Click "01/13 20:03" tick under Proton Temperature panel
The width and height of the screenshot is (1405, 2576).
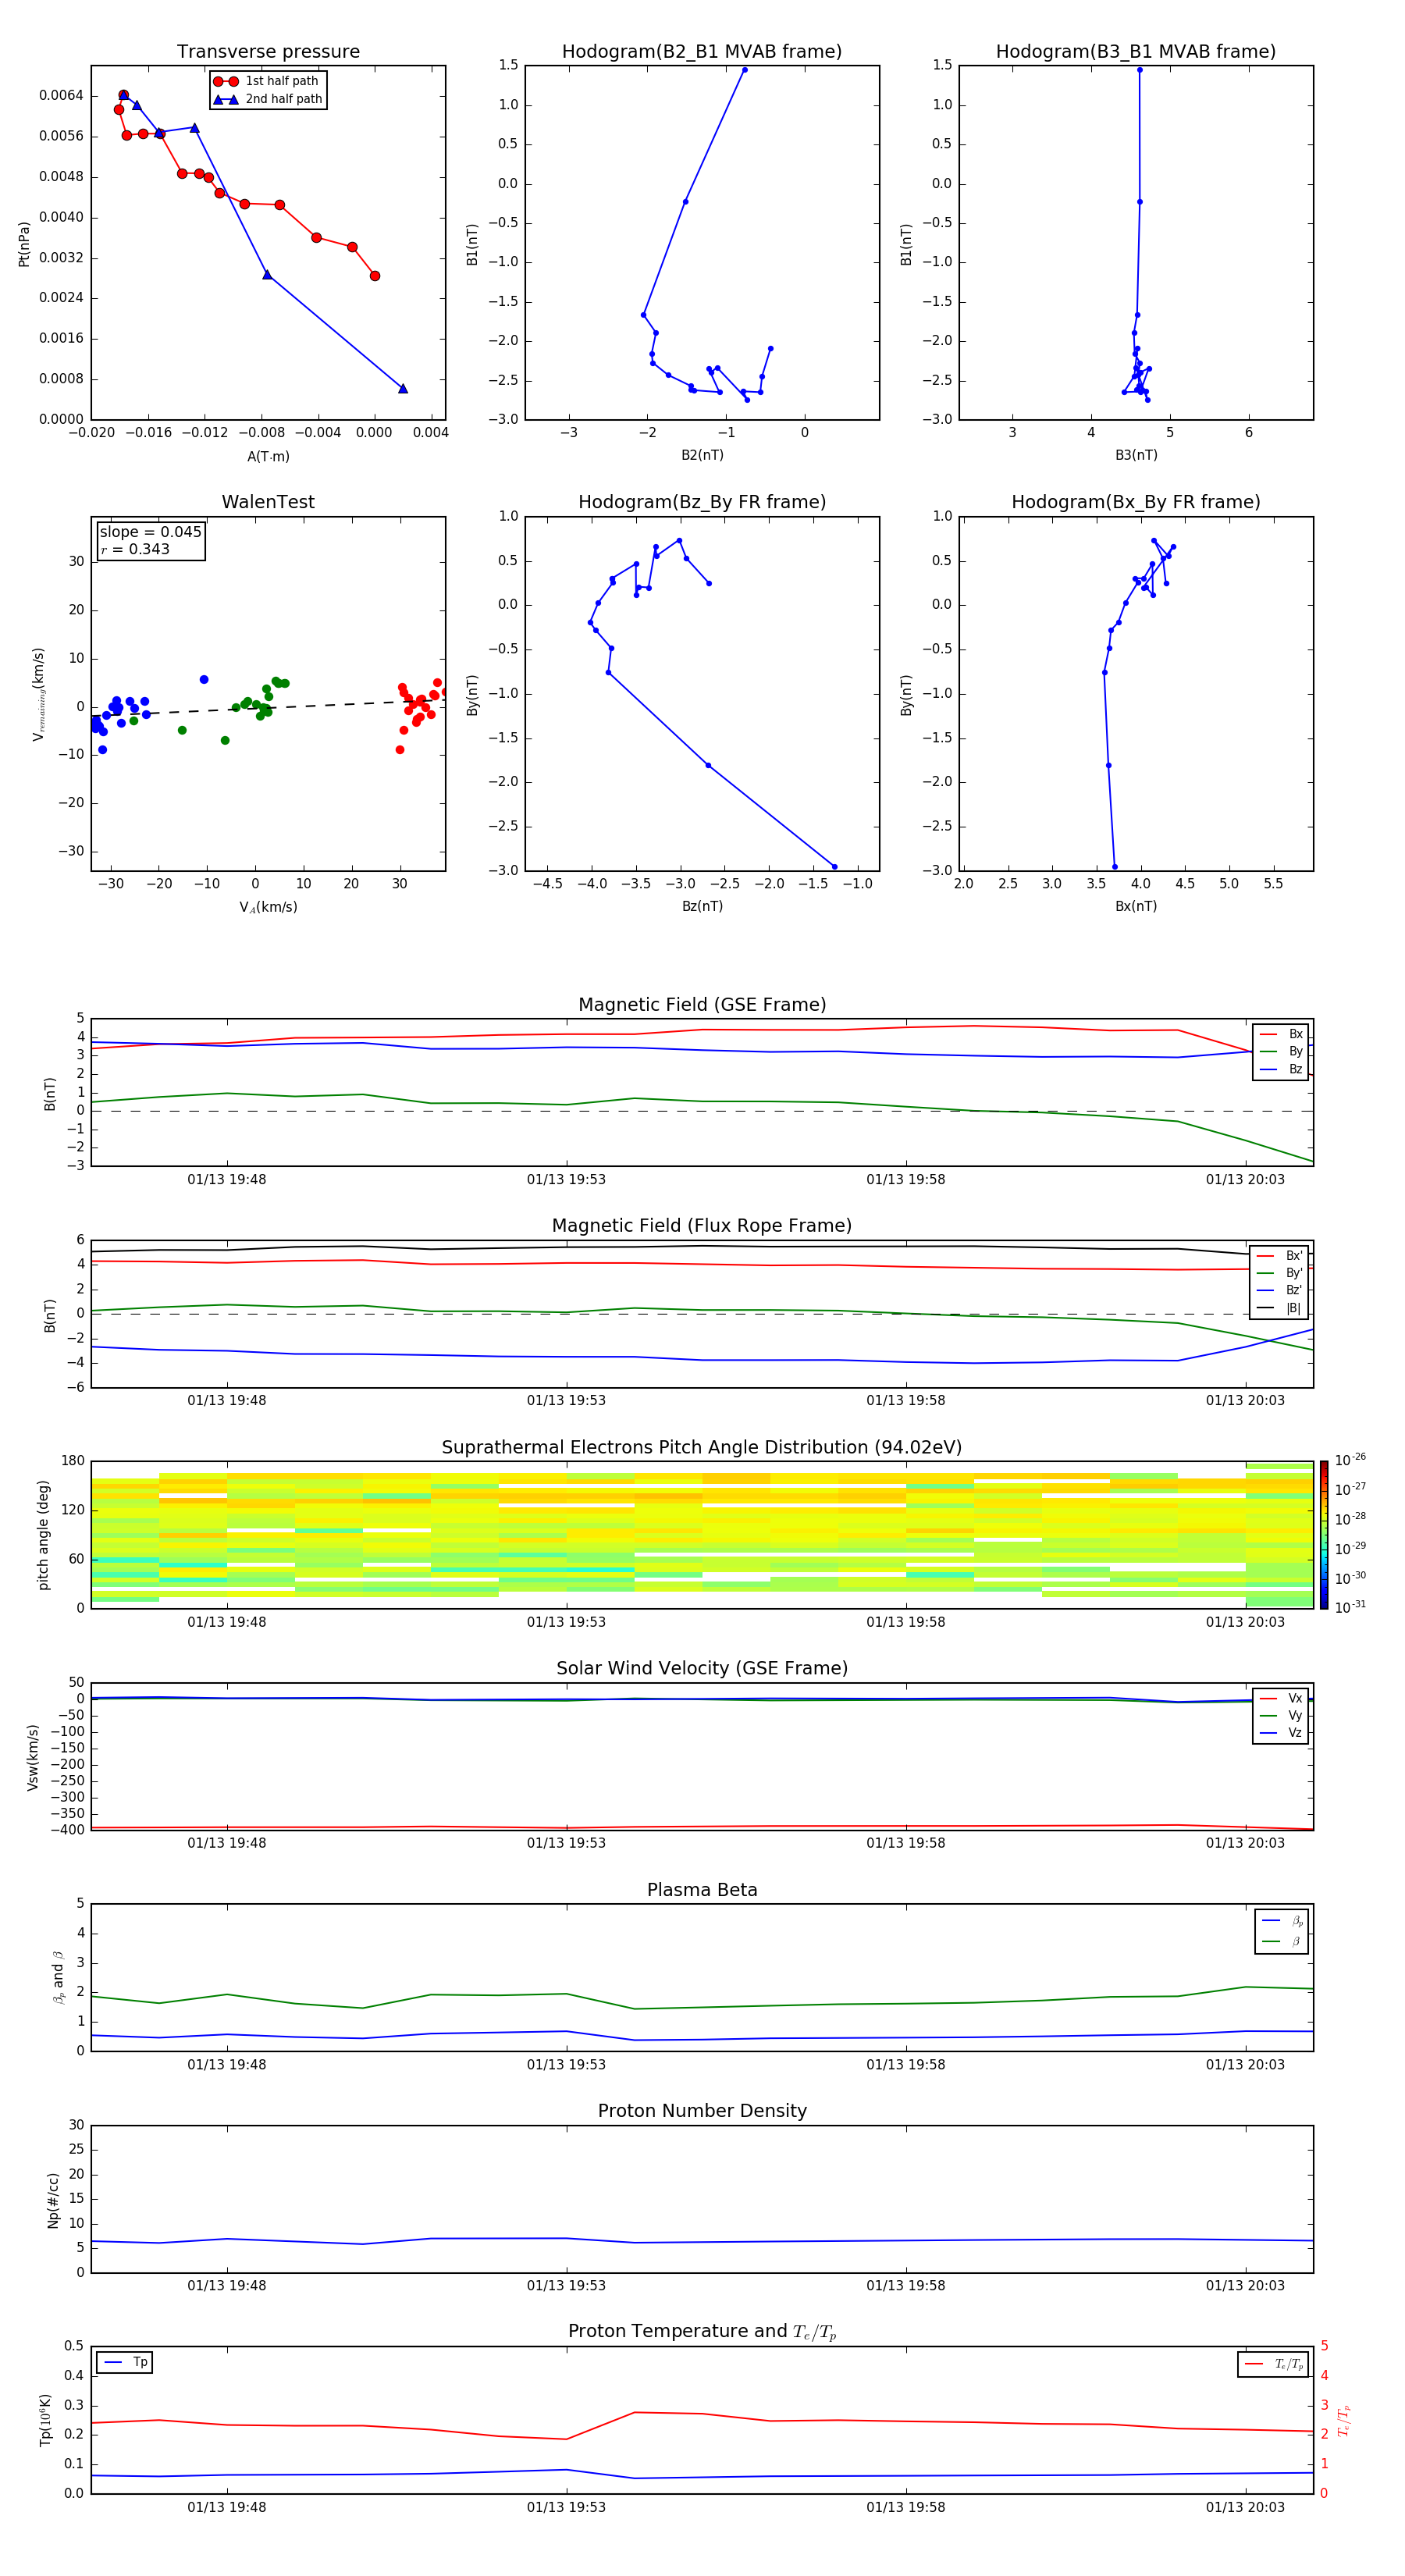pos(1245,2507)
